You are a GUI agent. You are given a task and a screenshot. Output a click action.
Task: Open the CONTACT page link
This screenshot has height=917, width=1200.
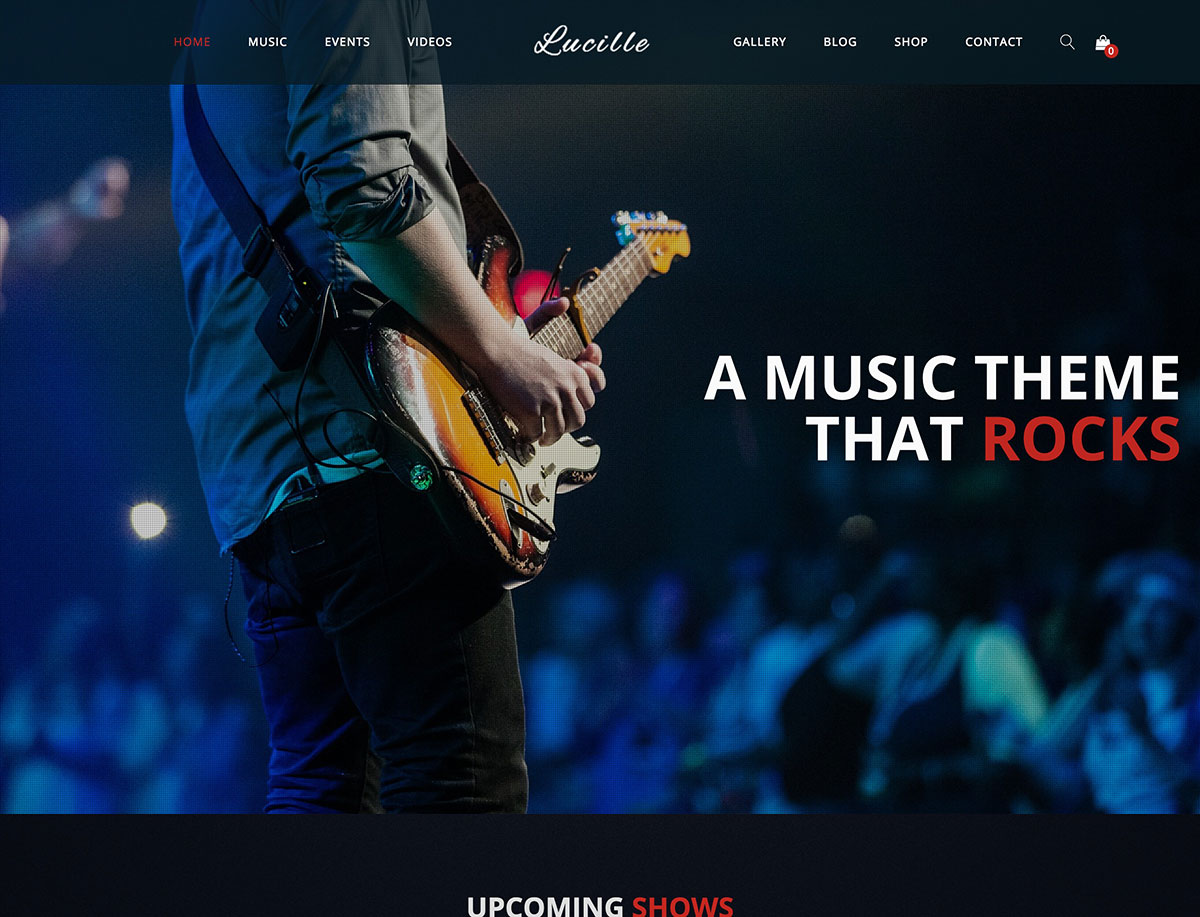coord(993,42)
